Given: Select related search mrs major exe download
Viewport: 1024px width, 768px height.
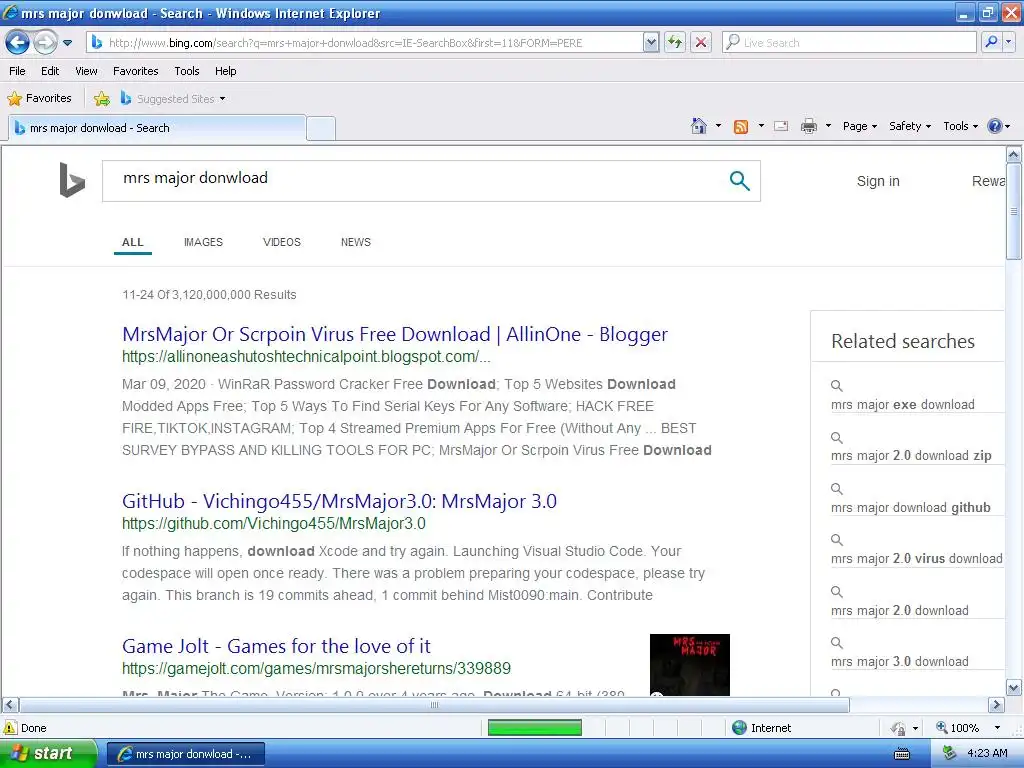Looking at the screenshot, I should (x=903, y=405).
